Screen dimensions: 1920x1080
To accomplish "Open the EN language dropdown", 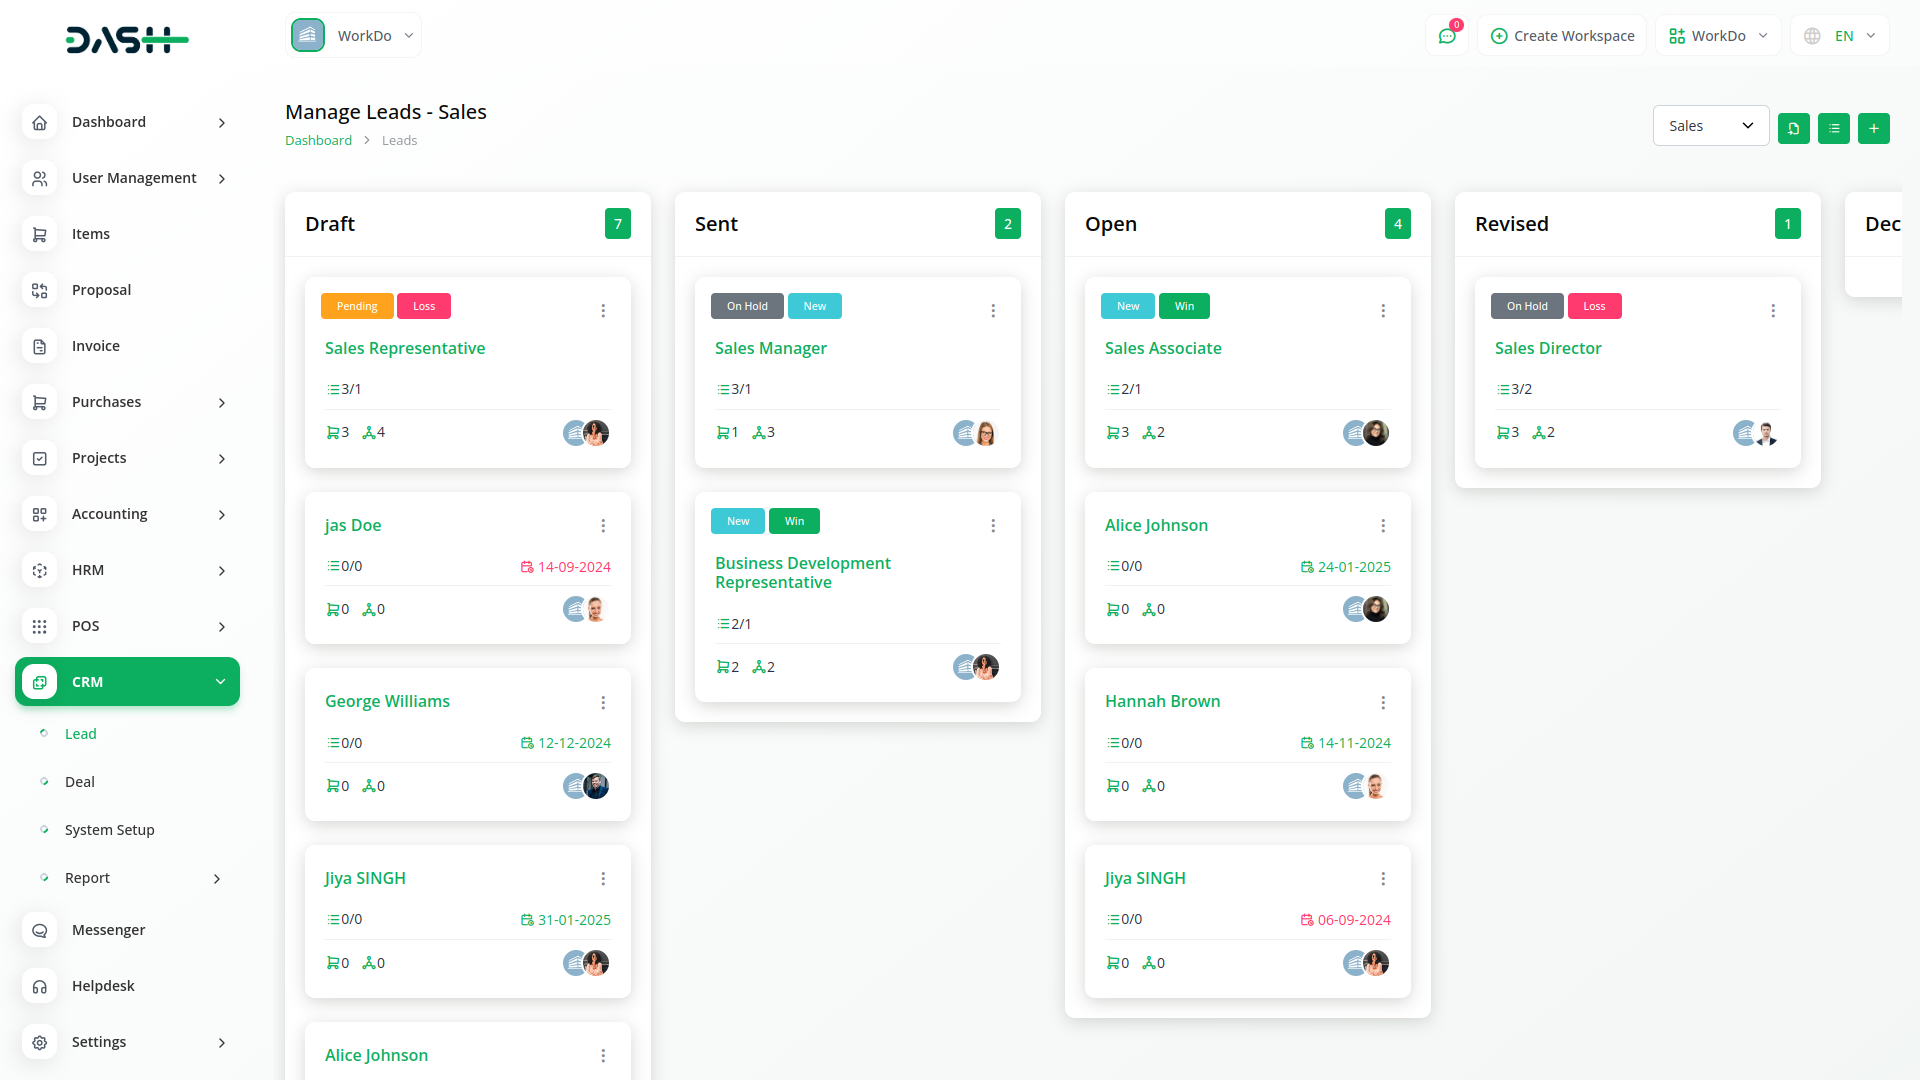I will click(1838, 35).
